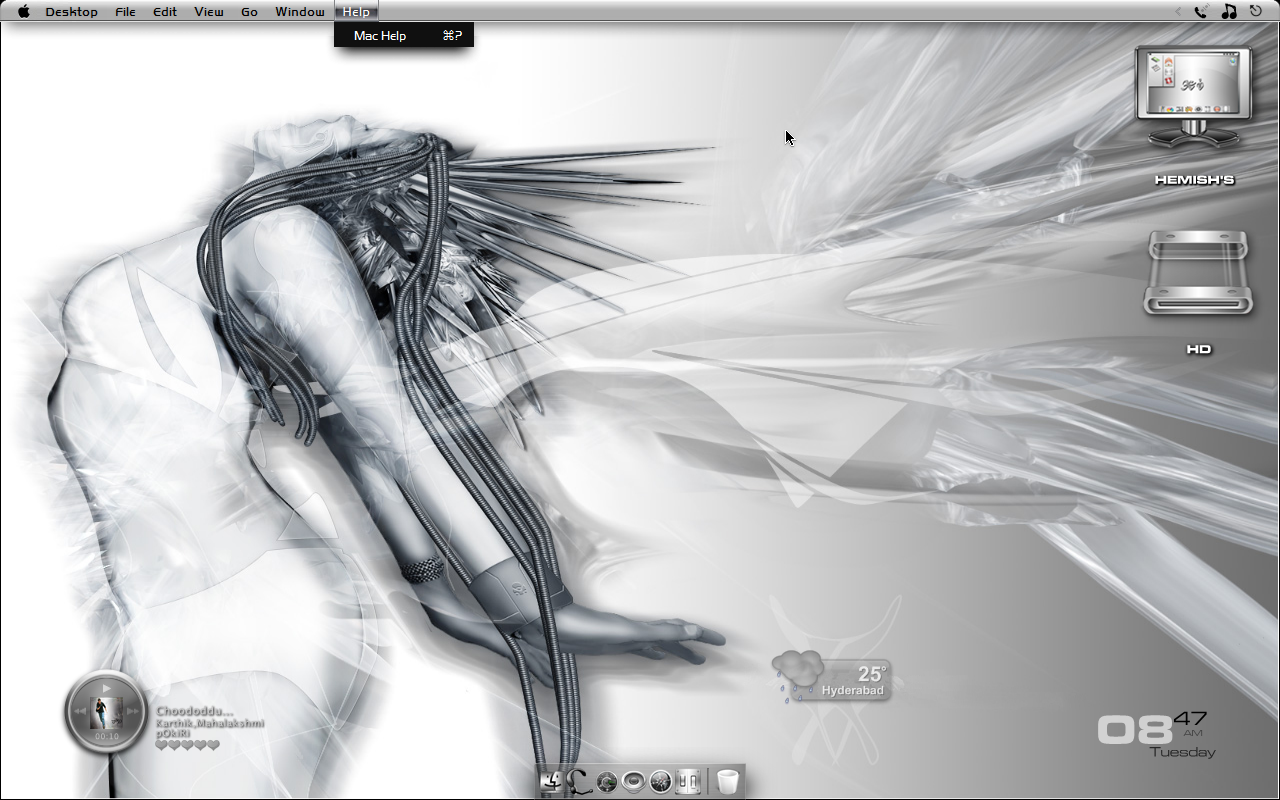Click the Karthik,Mahalakshmi artist text
The height and width of the screenshot is (800, 1280).
pos(210,723)
